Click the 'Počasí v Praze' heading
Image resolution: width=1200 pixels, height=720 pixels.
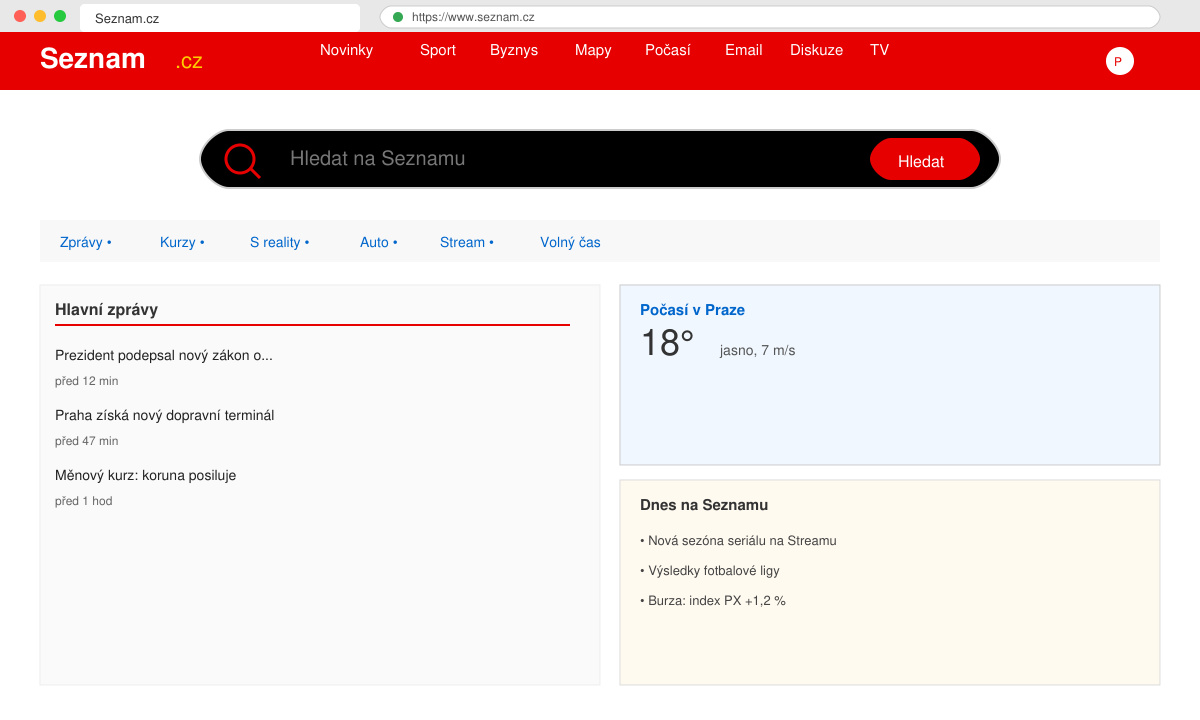tap(692, 310)
